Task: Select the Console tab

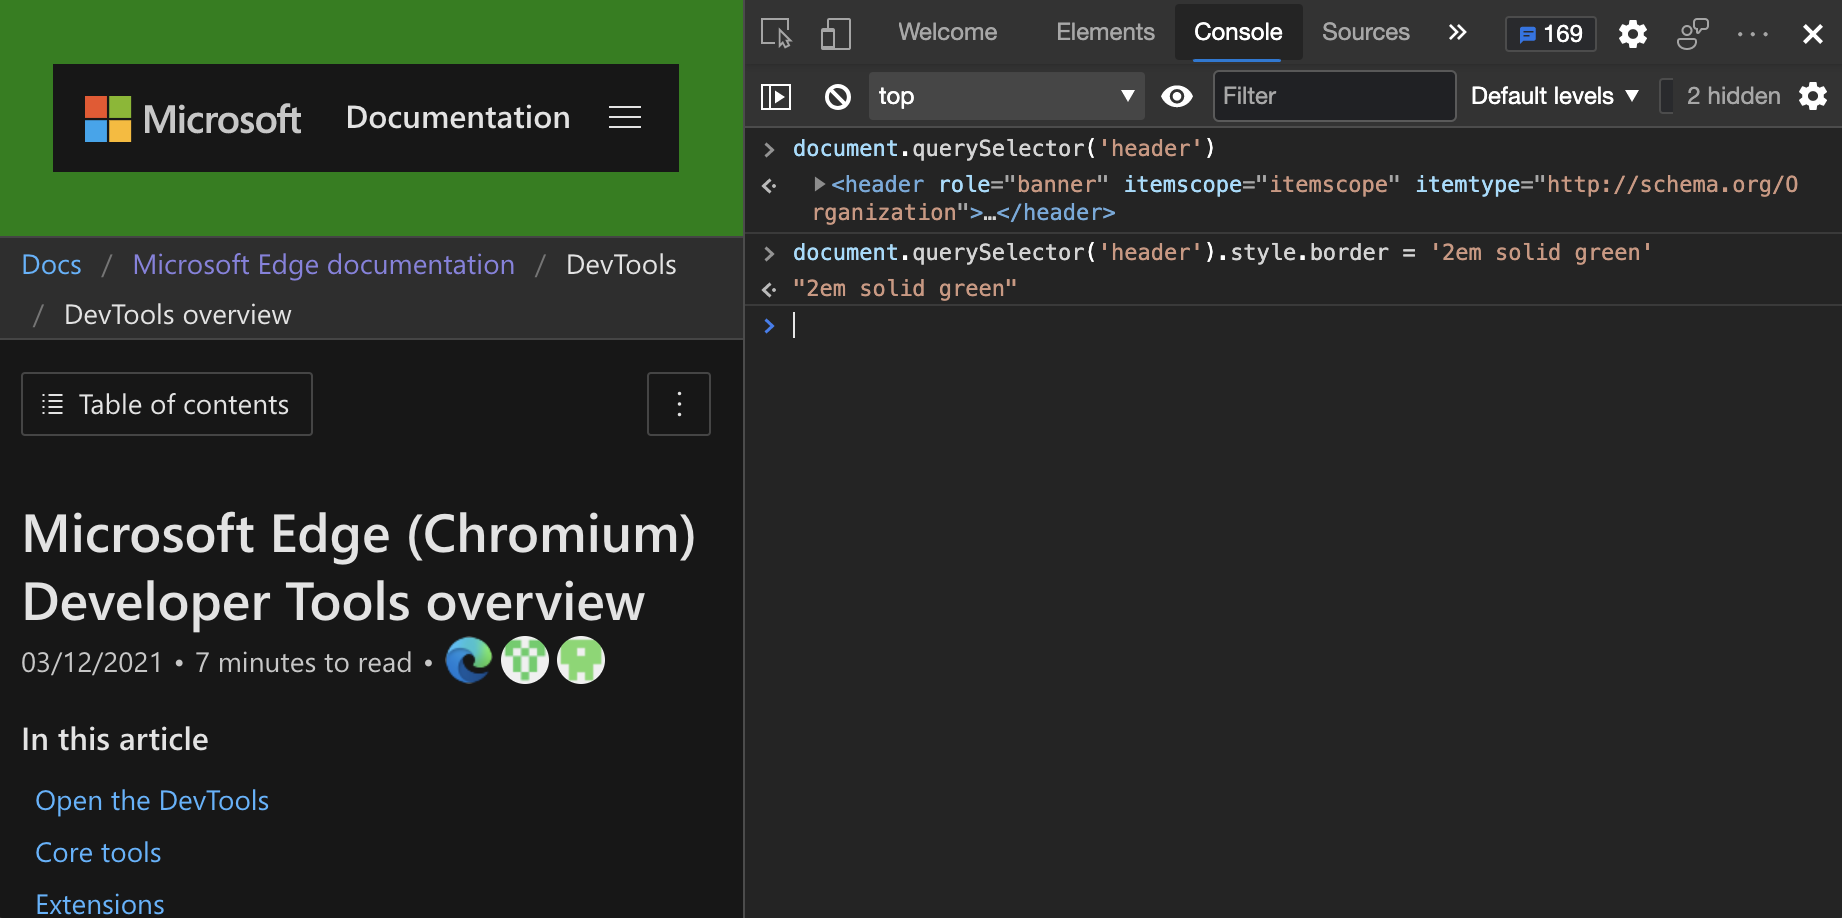Action: pyautogui.click(x=1238, y=32)
